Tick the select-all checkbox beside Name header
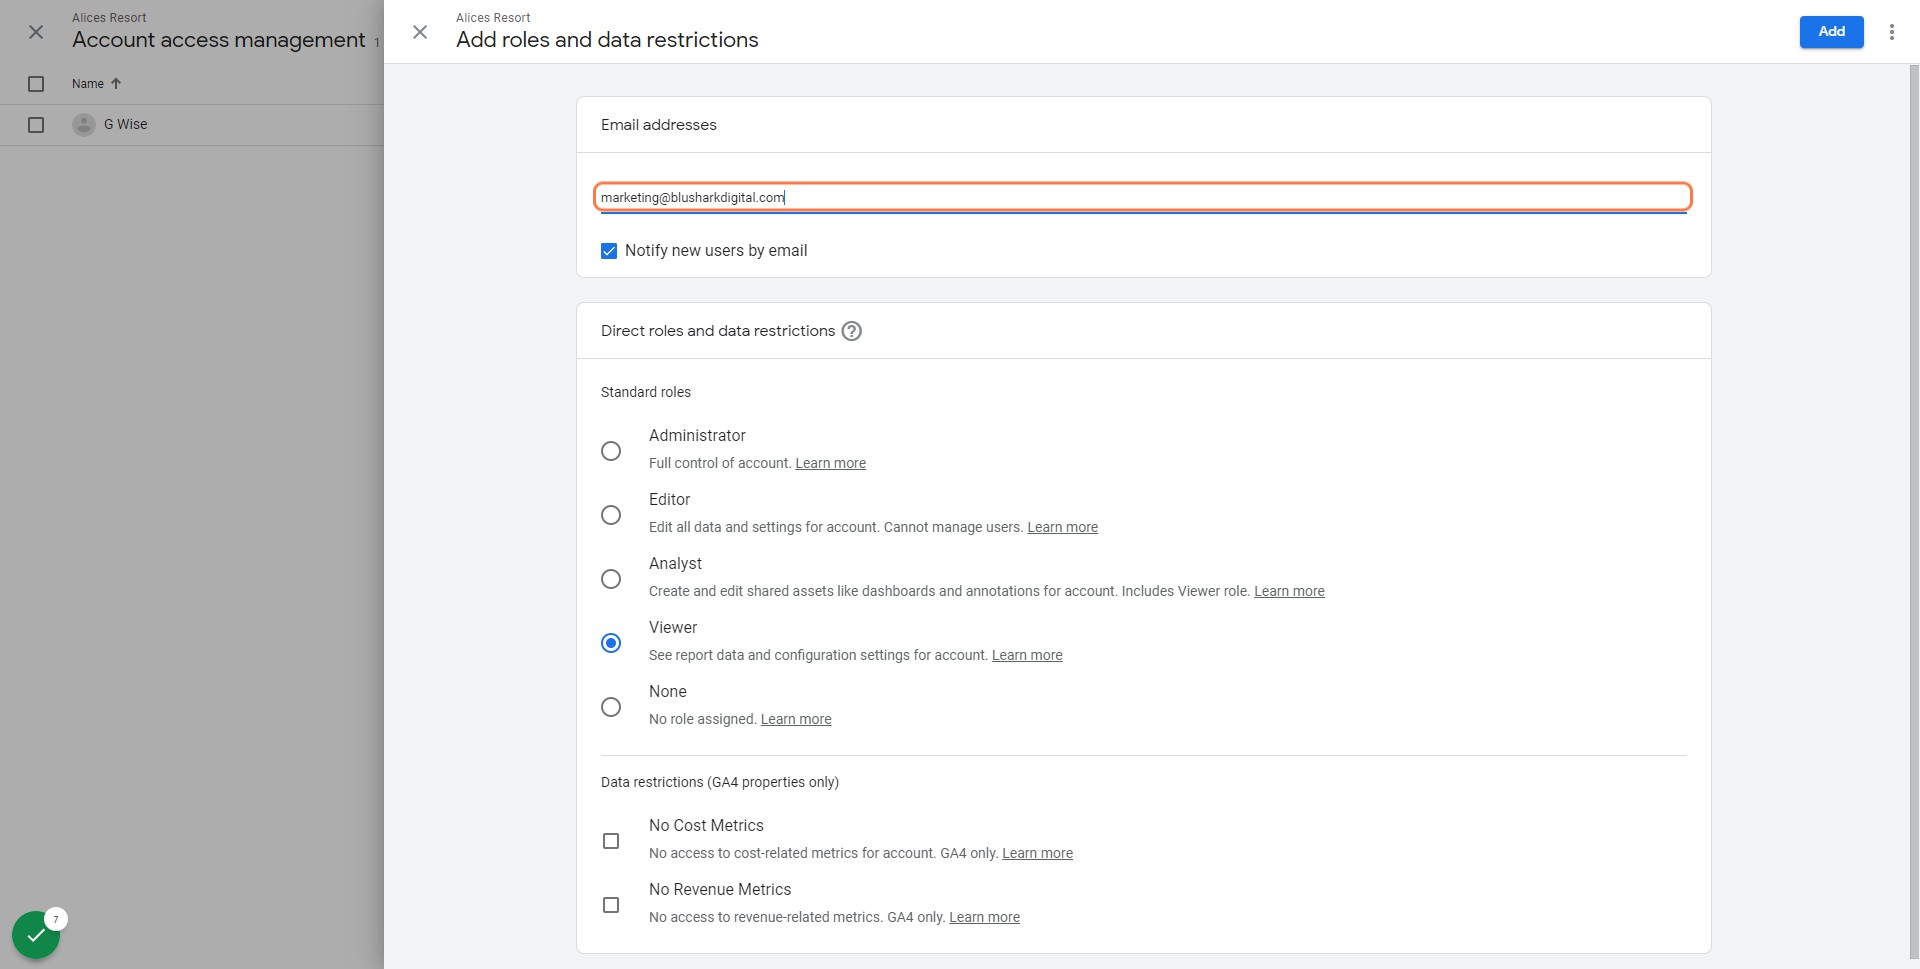Screen dimensions: 1920x969 point(36,84)
